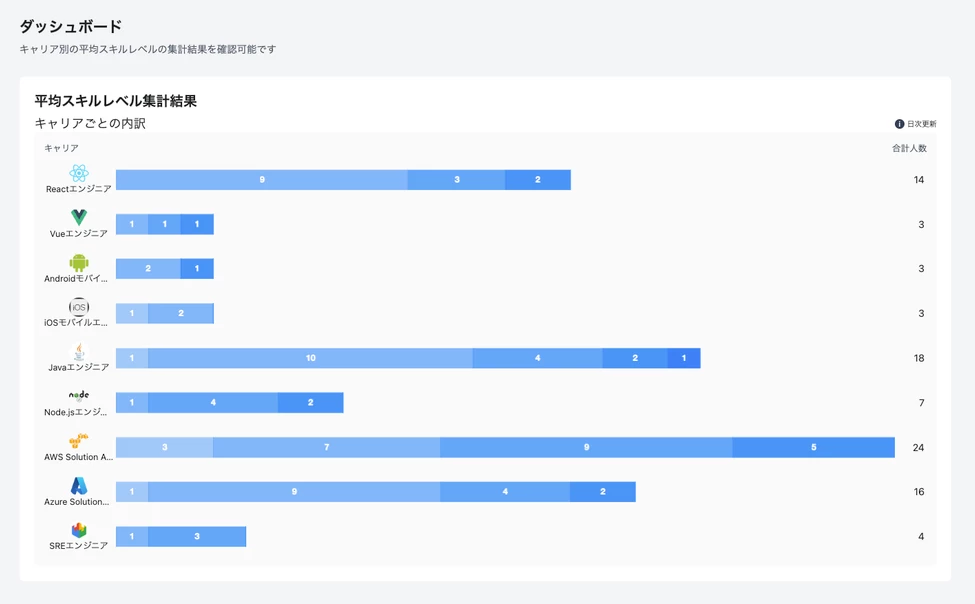975x604 pixels.
Task: Click the Reactエンジニア label
Action: point(78,189)
